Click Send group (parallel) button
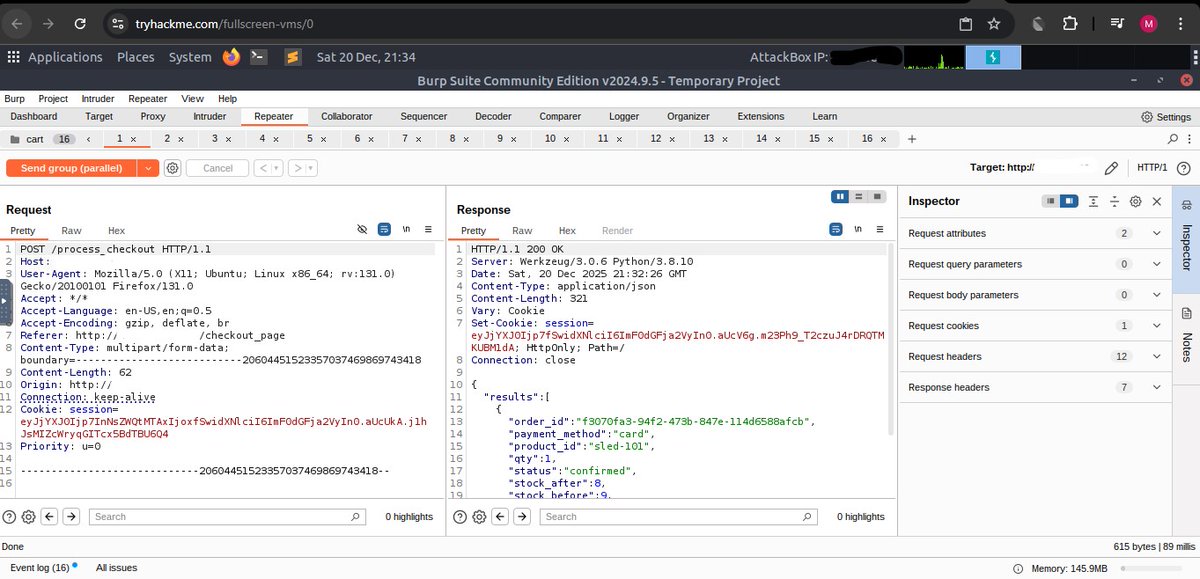1200x579 pixels. pos(72,168)
